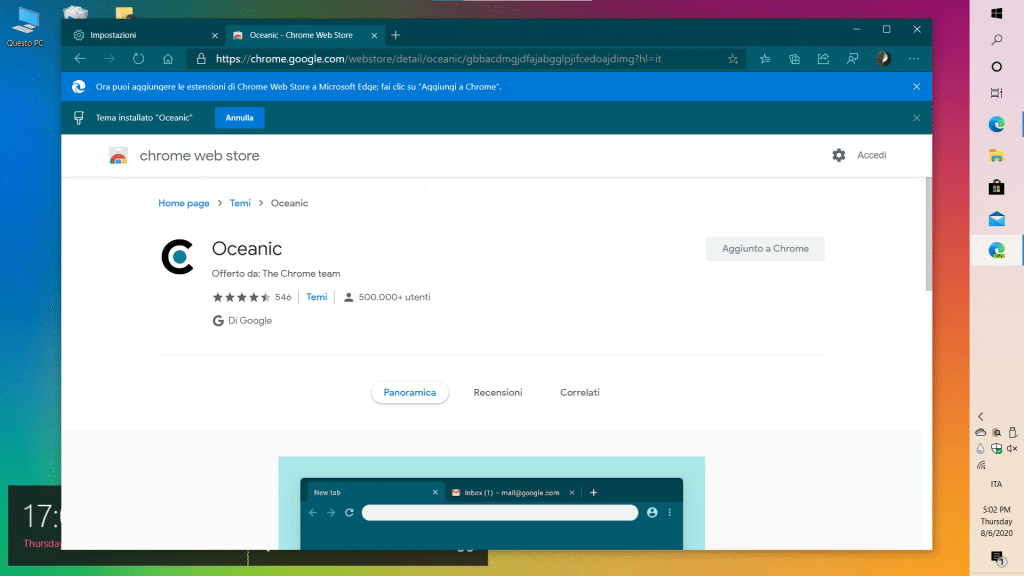This screenshot has width=1024, height=576.
Task: Bookmark this page with the star icon
Action: (x=733, y=59)
